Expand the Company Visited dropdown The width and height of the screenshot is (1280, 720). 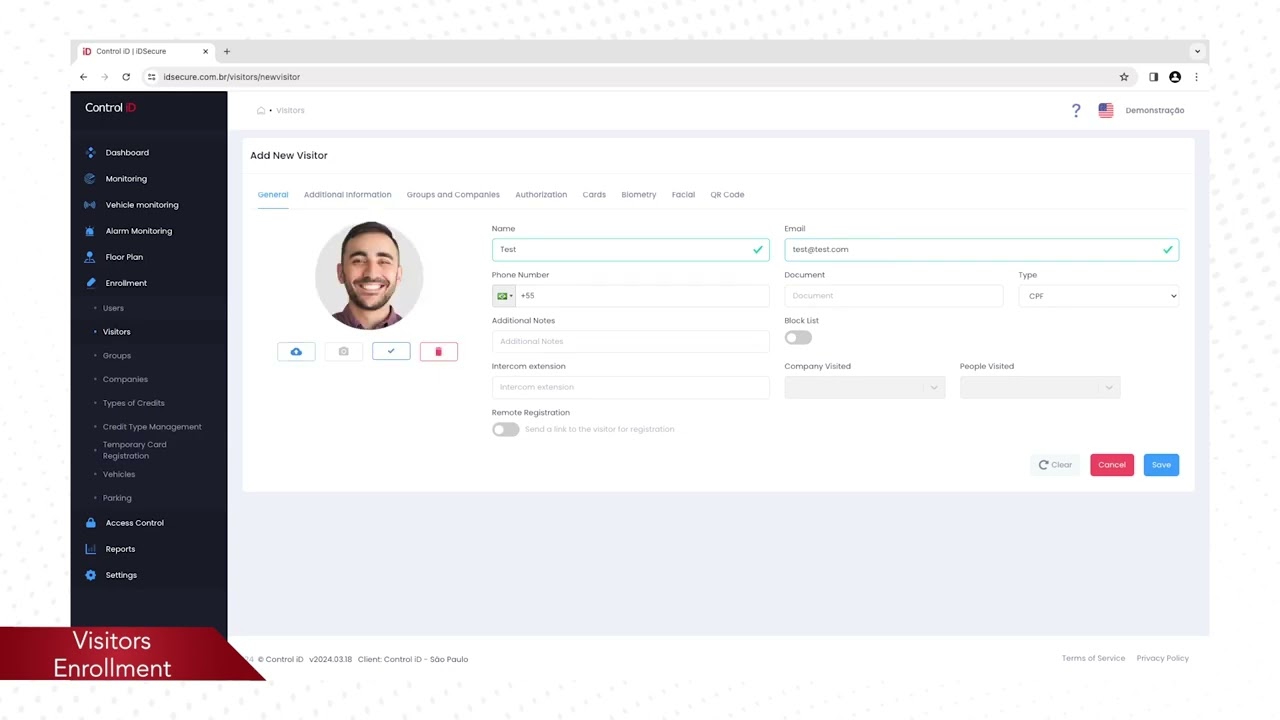pyautogui.click(x=864, y=387)
